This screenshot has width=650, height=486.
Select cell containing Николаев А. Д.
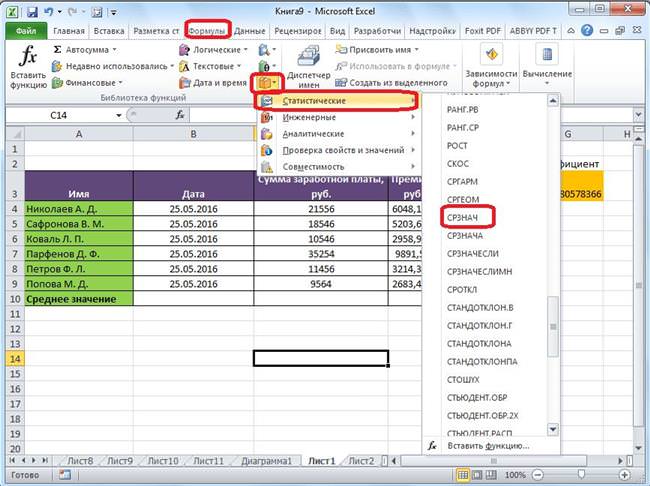click(x=79, y=209)
